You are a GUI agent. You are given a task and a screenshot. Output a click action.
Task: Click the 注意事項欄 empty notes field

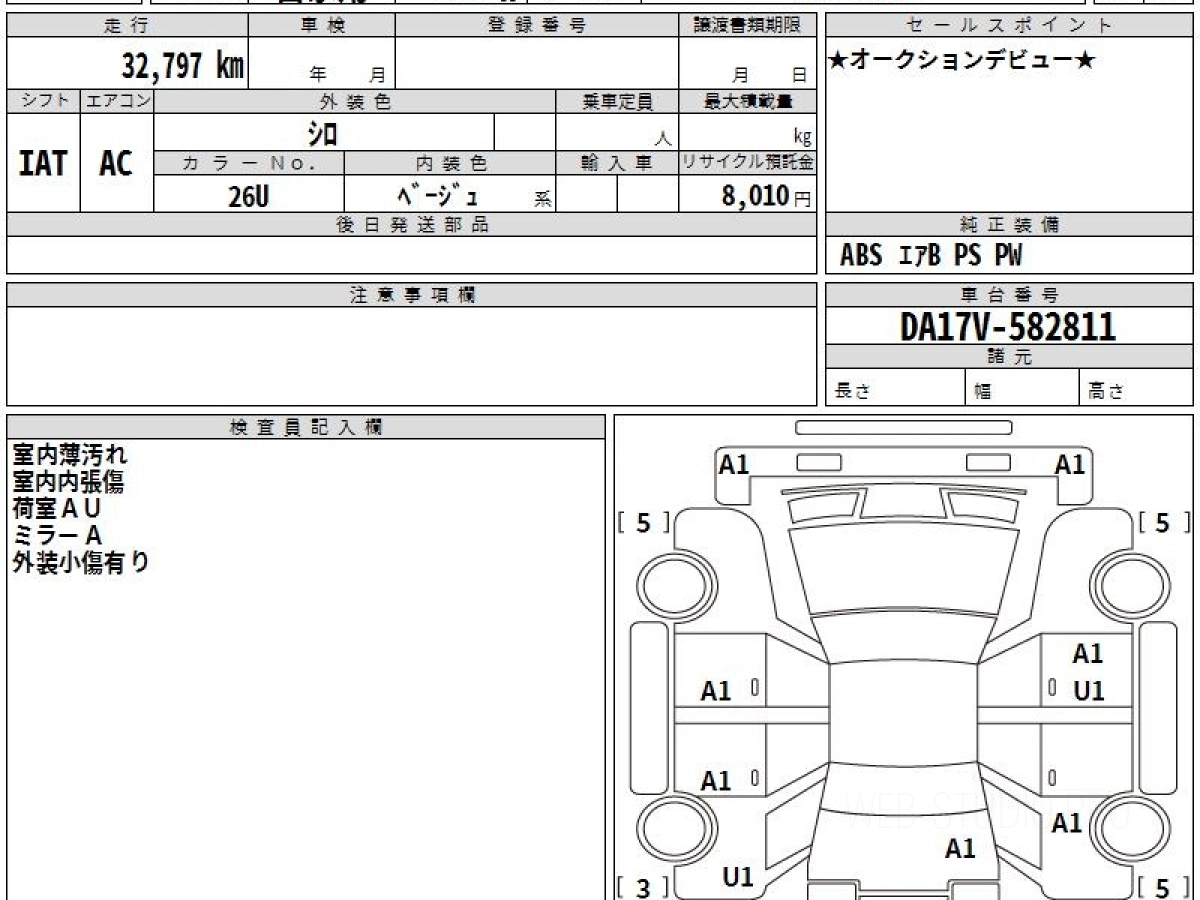[412, 356]
